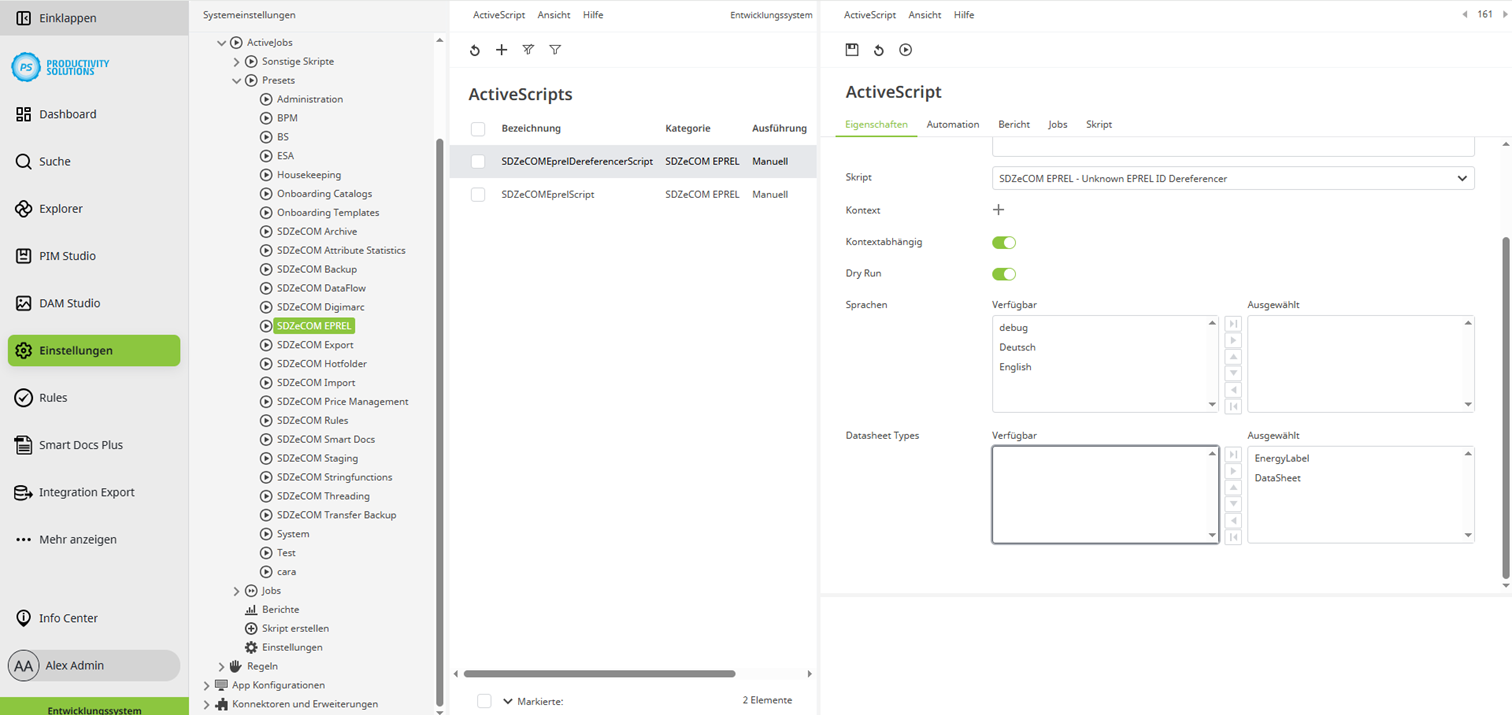Switch to the Automation tab

952,124
